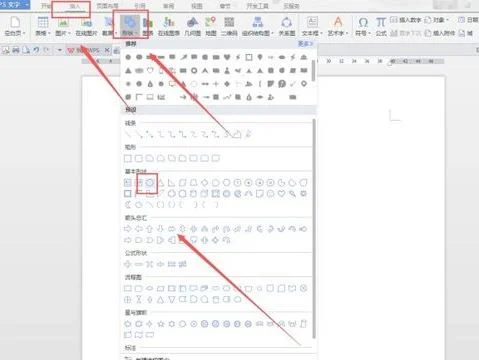Select the isosceles triangle basic shape

[x=161, y=182]
